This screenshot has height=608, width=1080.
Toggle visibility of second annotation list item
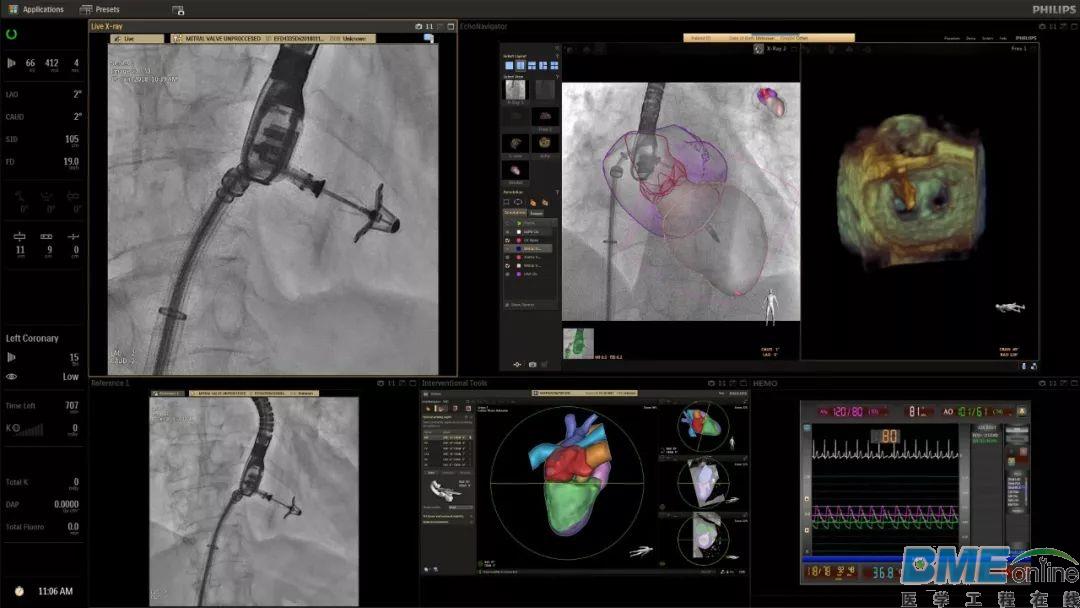point(508,232)
